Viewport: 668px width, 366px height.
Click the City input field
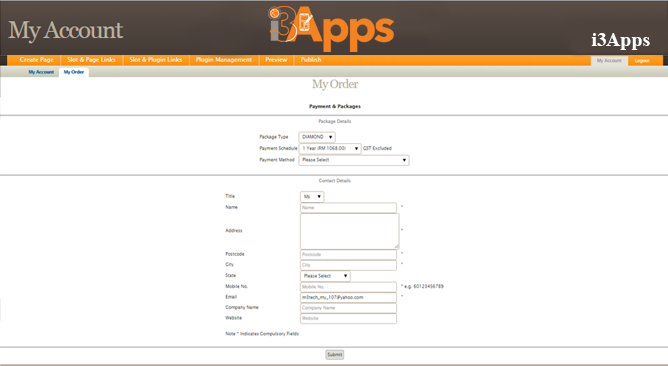click(348, 265)
